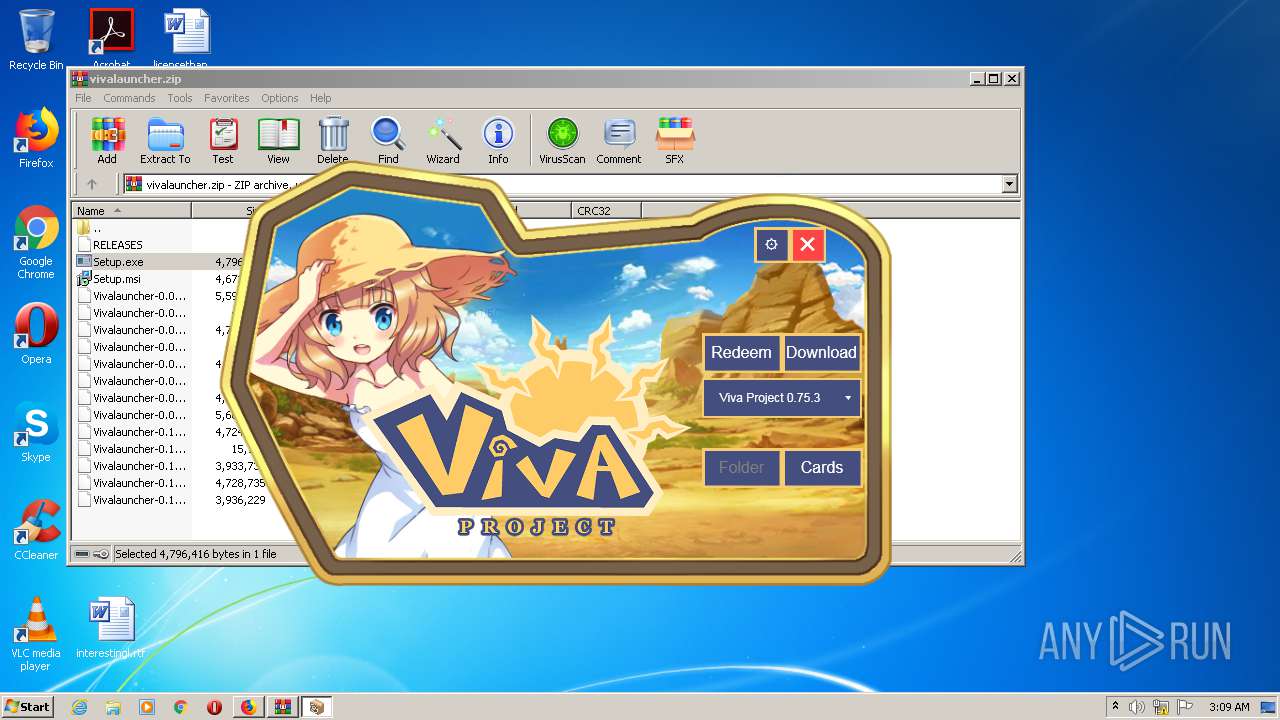This screenshot has height=720, width=1280.
Task: Open Internet Explorer from taskbar
Action: pyautogui.click(x=79, y=707)
